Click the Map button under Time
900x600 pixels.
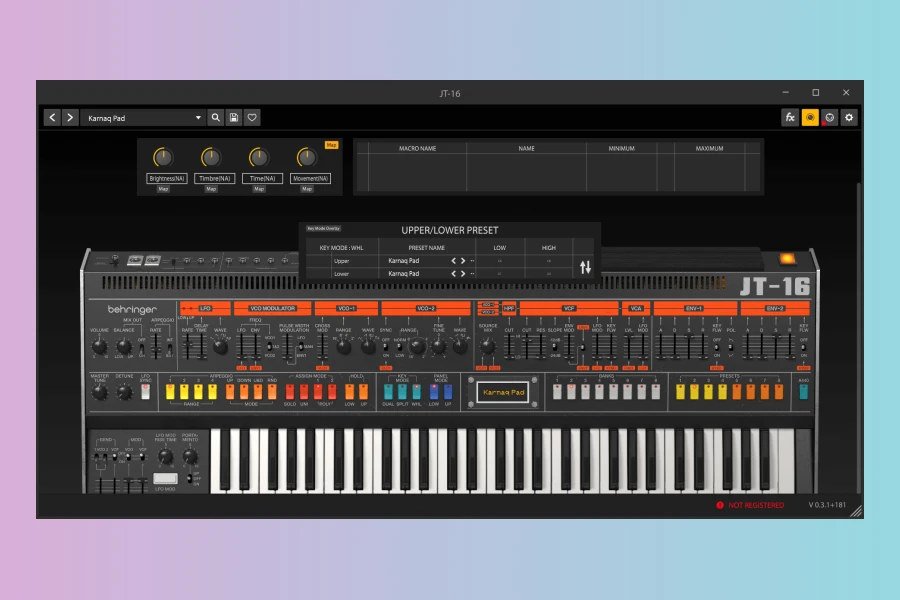[259, 189]
